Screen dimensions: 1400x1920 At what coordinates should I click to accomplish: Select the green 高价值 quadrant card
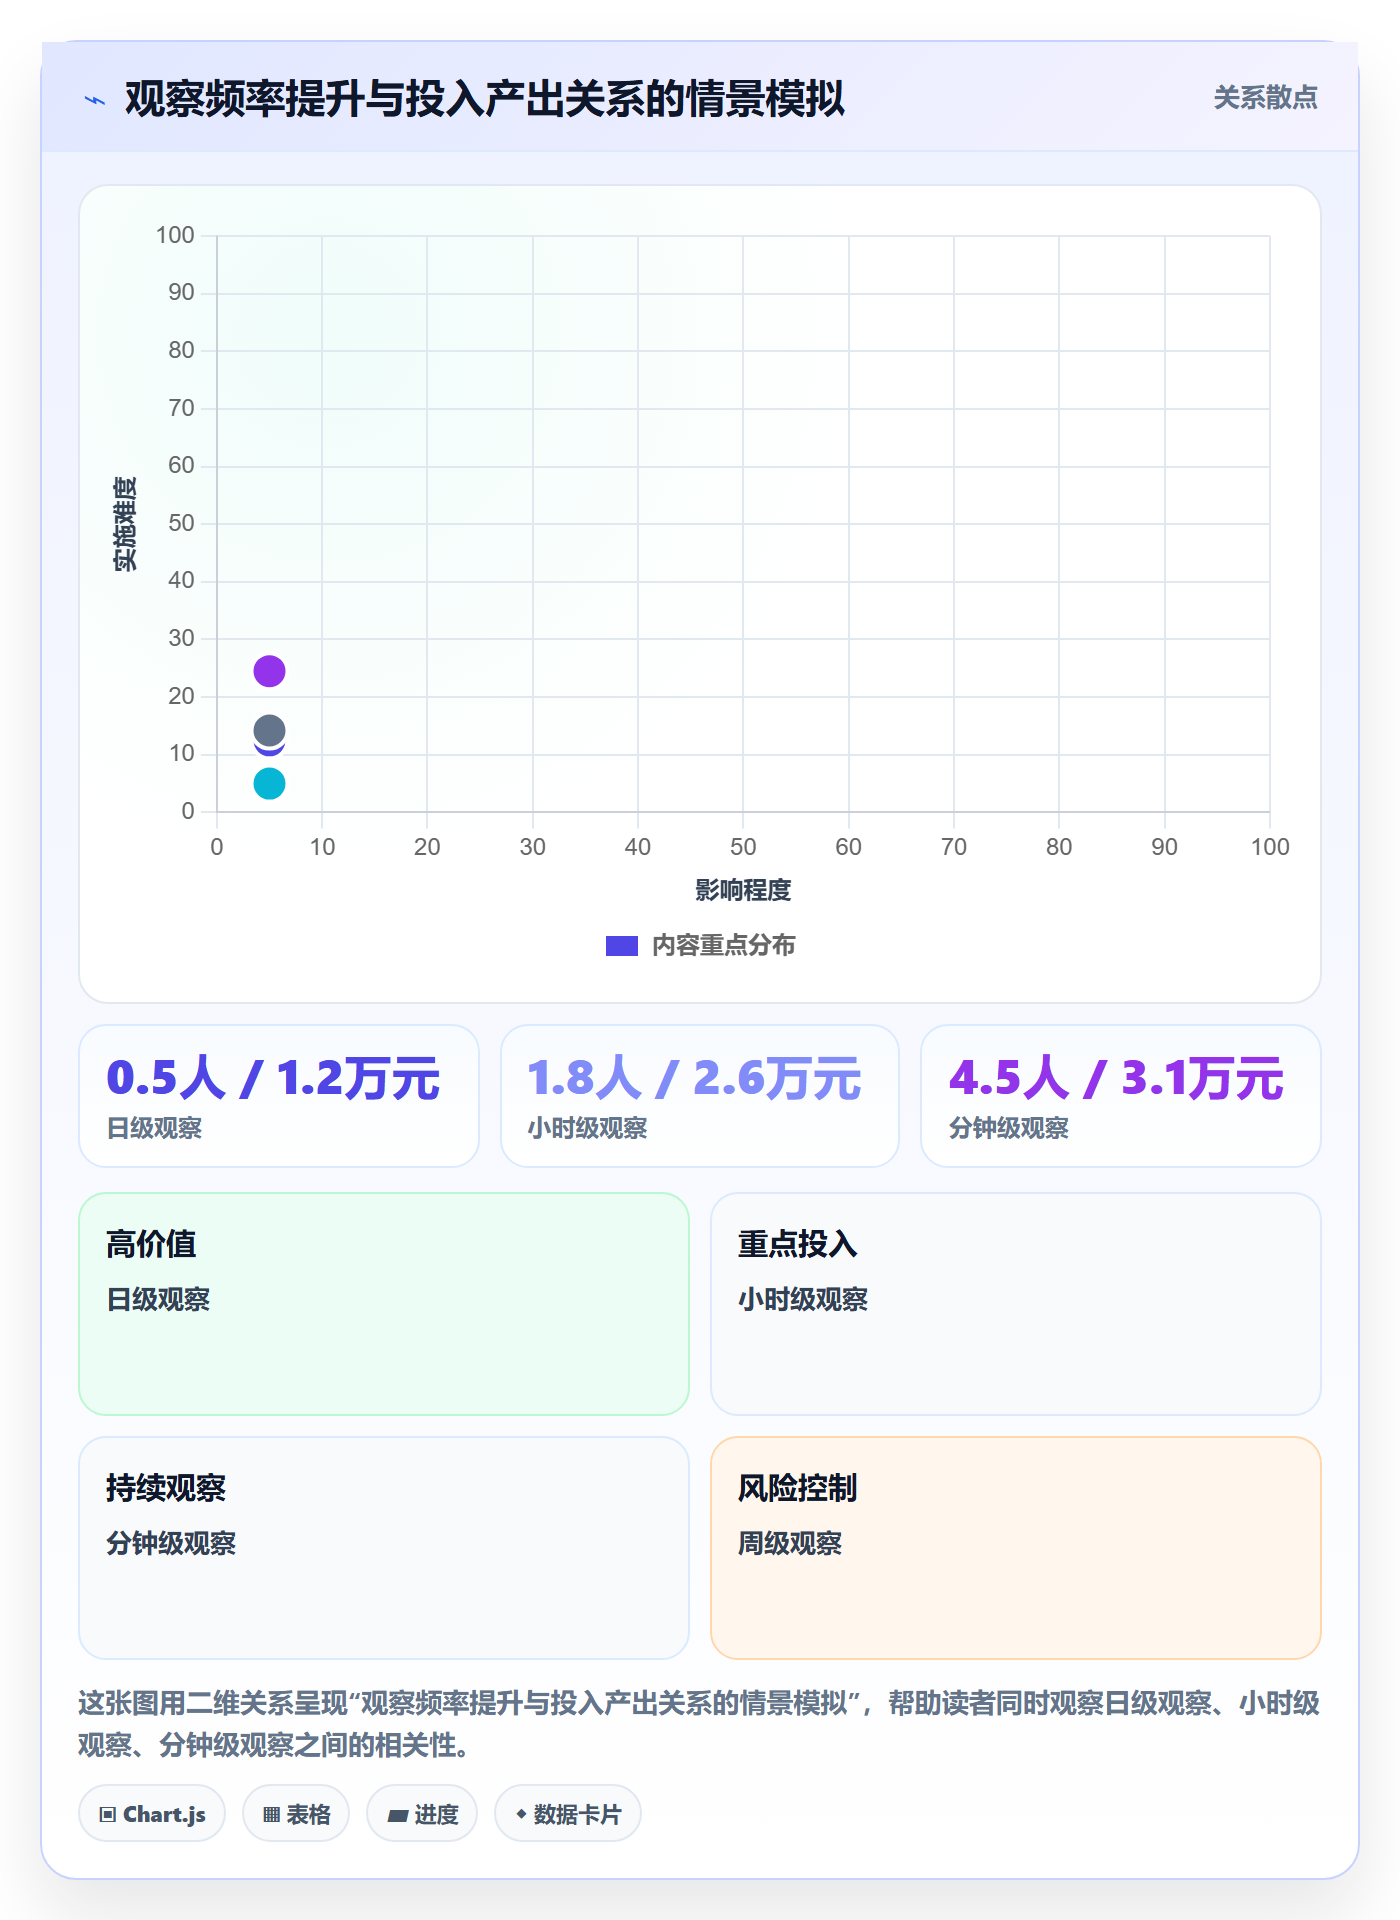coord(384,1304)
